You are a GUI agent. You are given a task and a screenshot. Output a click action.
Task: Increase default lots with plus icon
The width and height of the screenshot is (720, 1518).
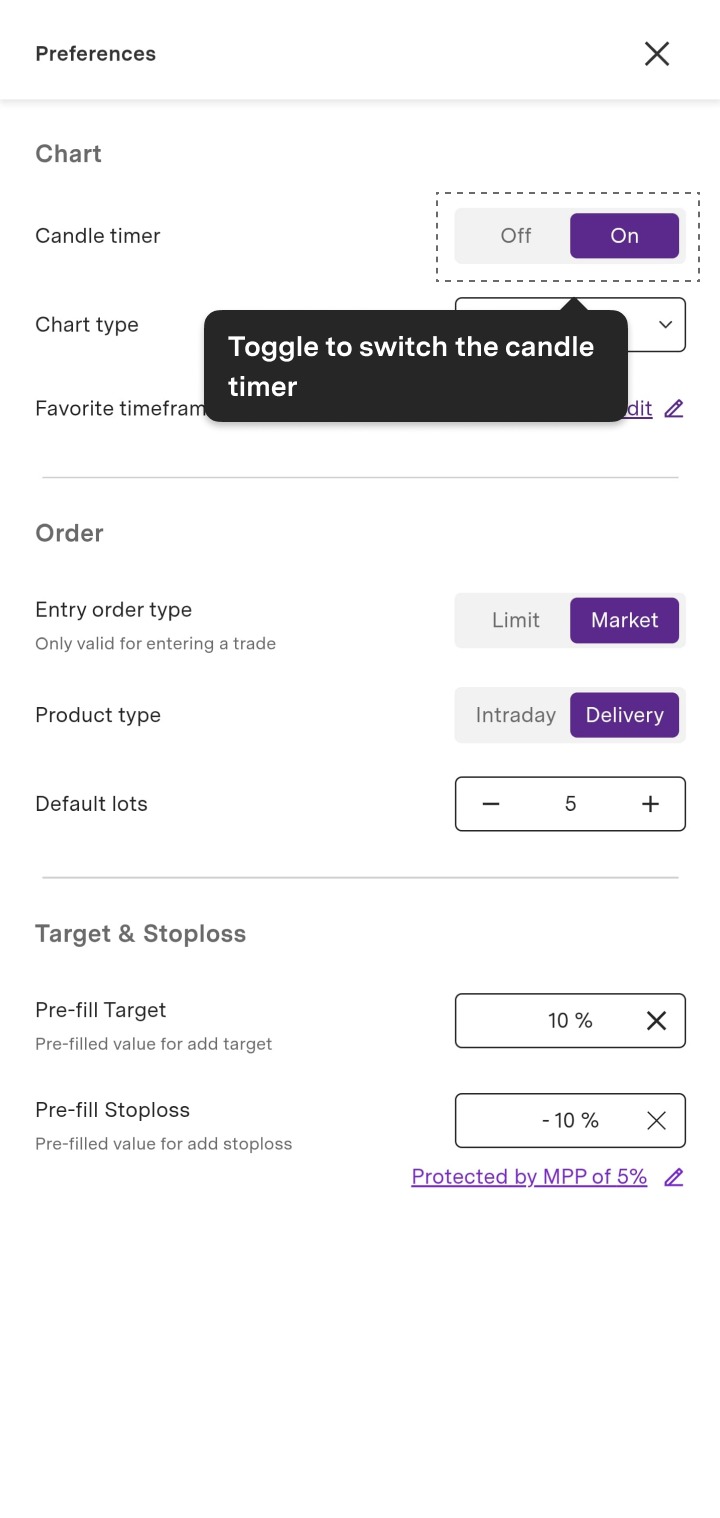tap(650, 804)
